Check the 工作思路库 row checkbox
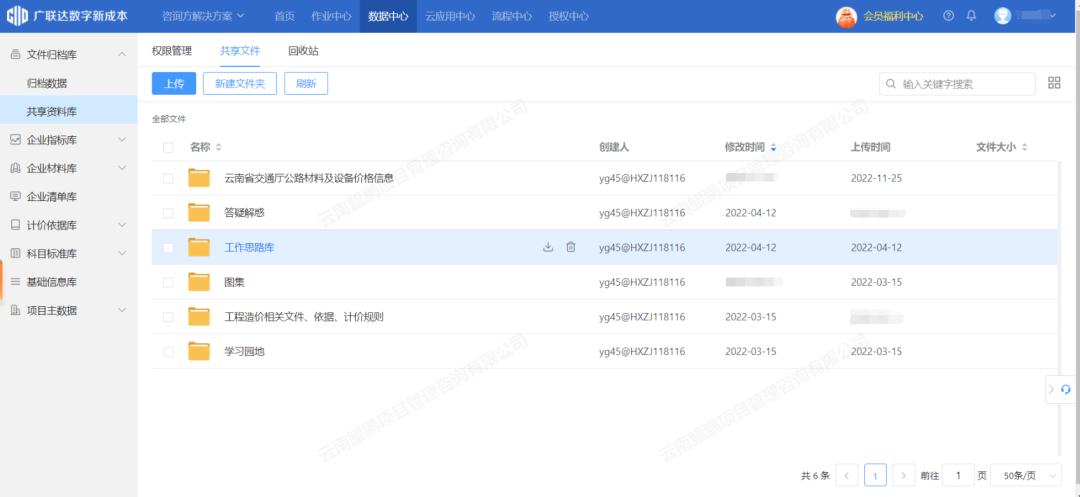Image resolution: width=1080 pixels, height=497 pixels. tap(169, 248)
